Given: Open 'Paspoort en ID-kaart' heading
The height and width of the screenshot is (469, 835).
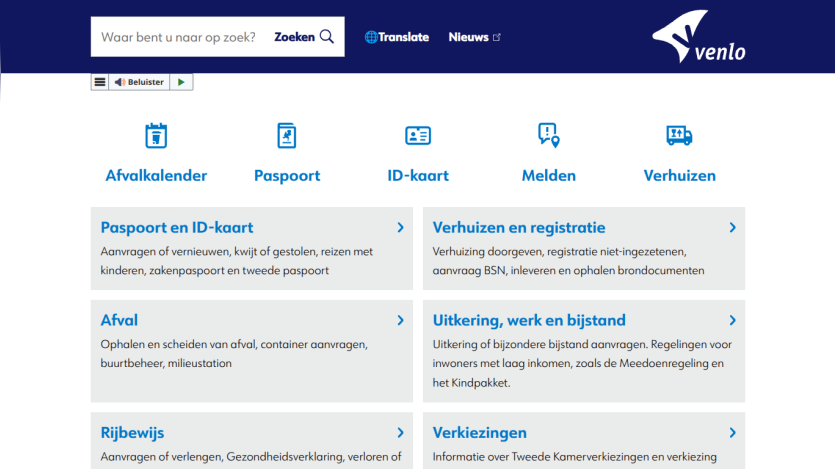Looking at the screenshot, I should tap(177, 227).
